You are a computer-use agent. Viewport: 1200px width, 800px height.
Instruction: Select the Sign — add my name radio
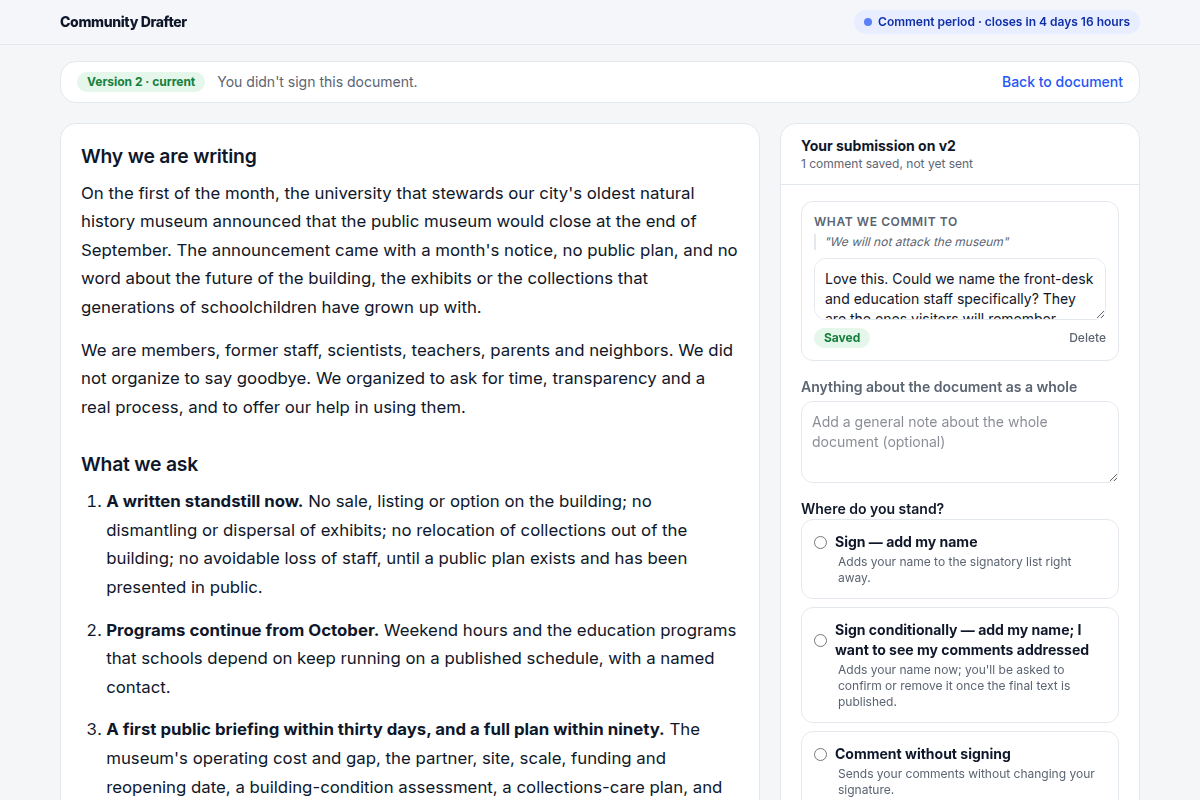tap(820, 542)
